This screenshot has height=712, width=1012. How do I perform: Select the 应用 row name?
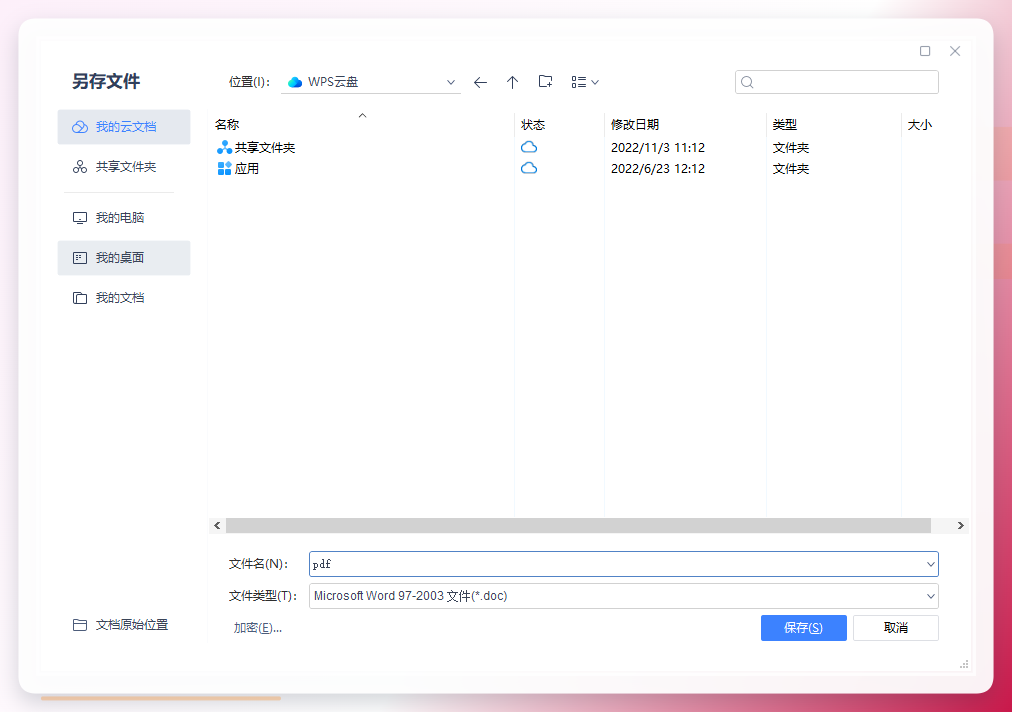pos(247,168)
